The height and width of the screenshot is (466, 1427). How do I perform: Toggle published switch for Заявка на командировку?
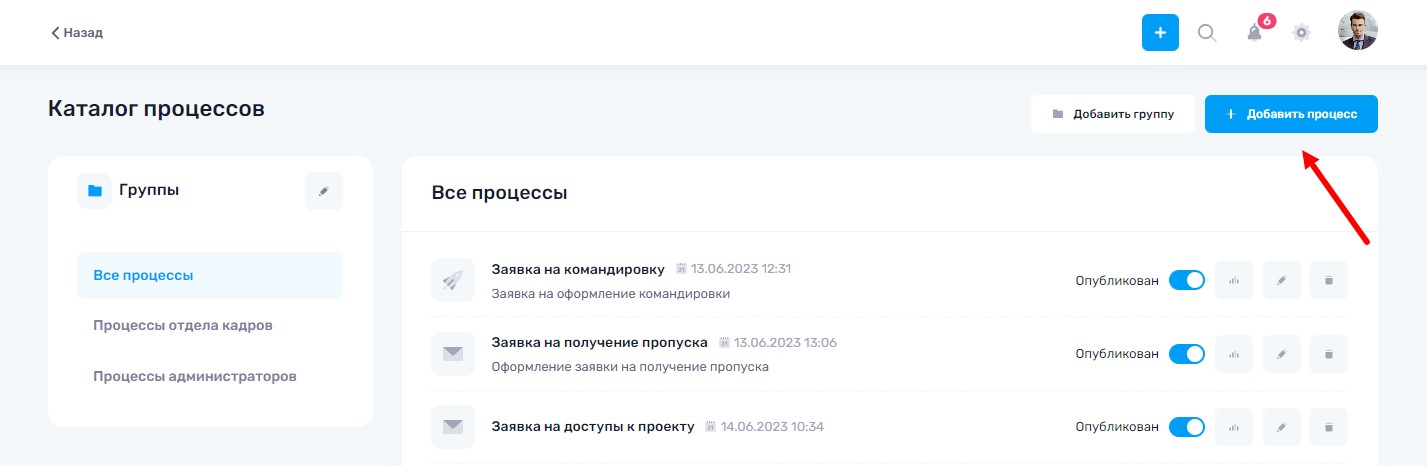pyautogui.click(x=1187, y=280)
